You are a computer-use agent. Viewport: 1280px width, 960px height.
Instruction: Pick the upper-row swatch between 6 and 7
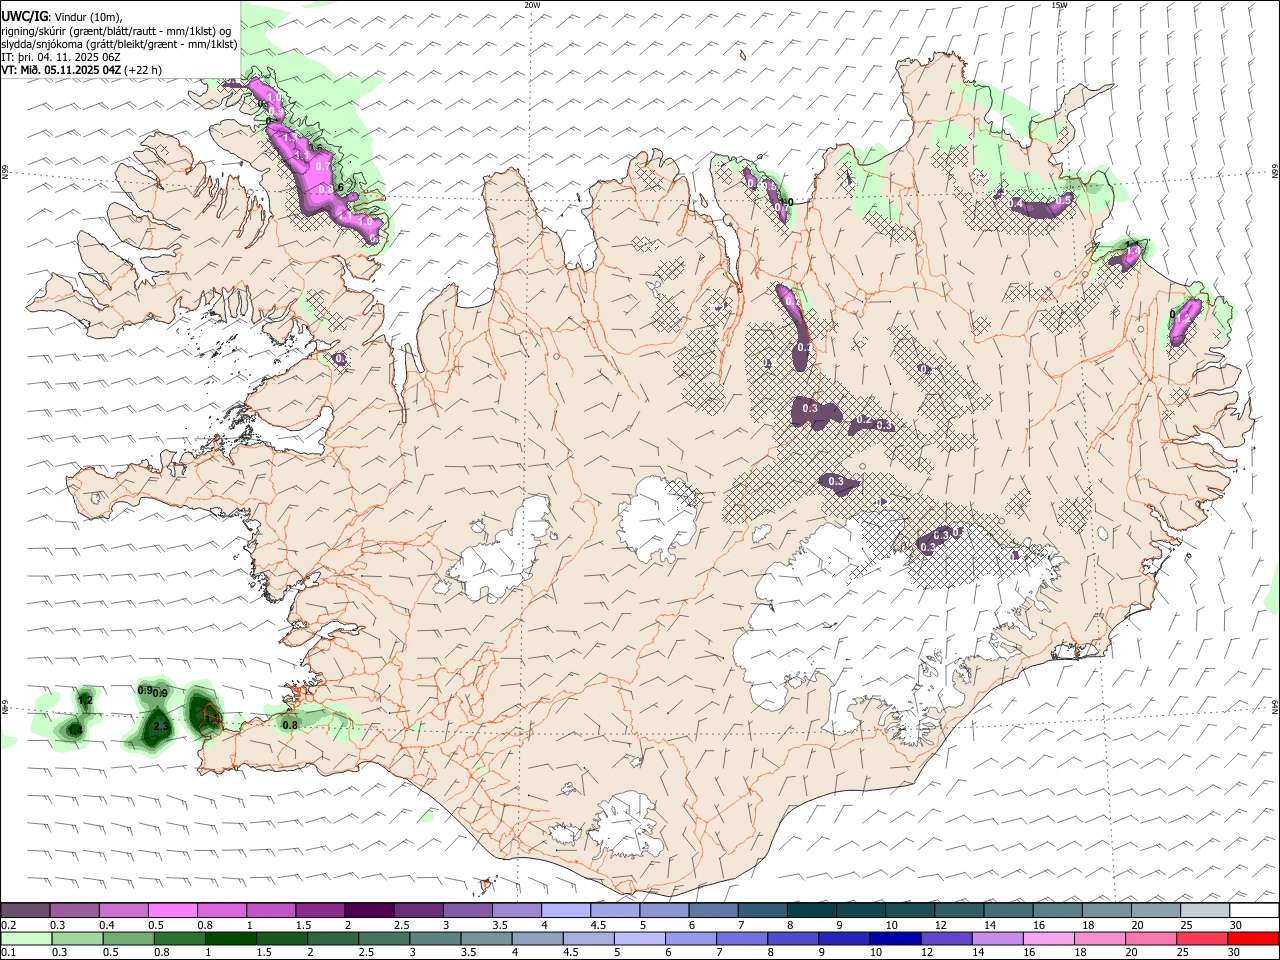click(x=713, y=911)
